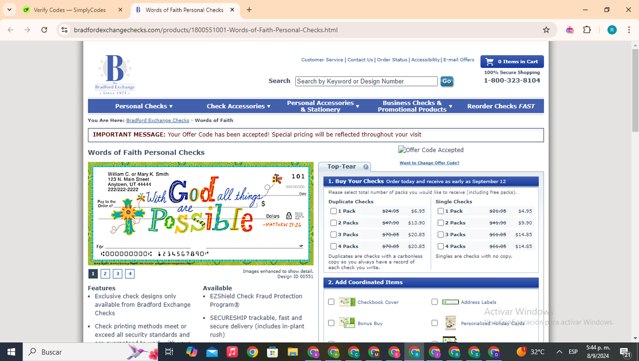Go back to the previous page
639x361 pixels.
click(x=11, y=30)
